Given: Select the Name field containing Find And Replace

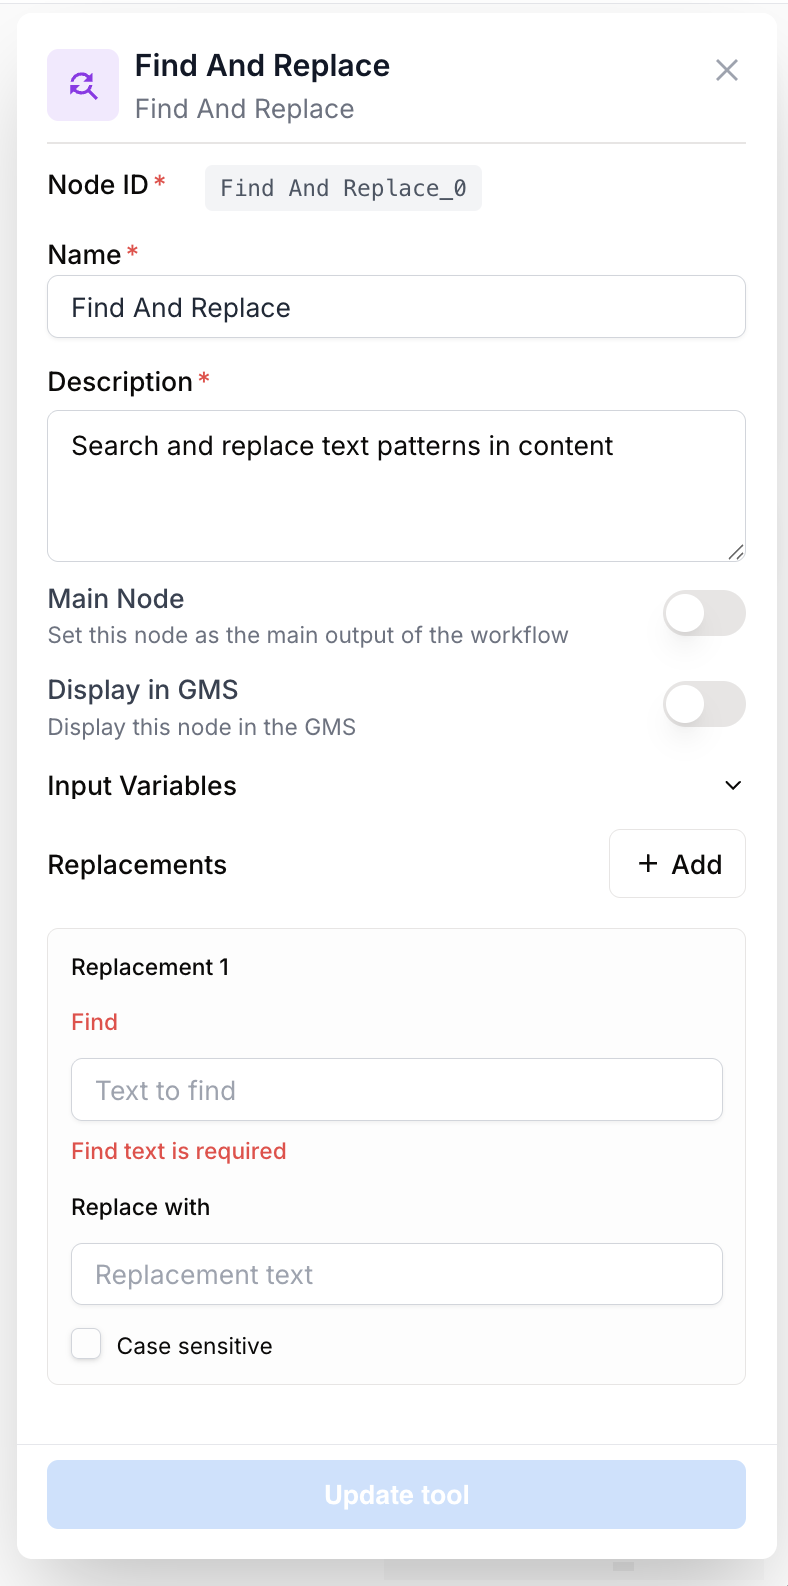Looking at the screenshot, I should click(x=396, y=307).
